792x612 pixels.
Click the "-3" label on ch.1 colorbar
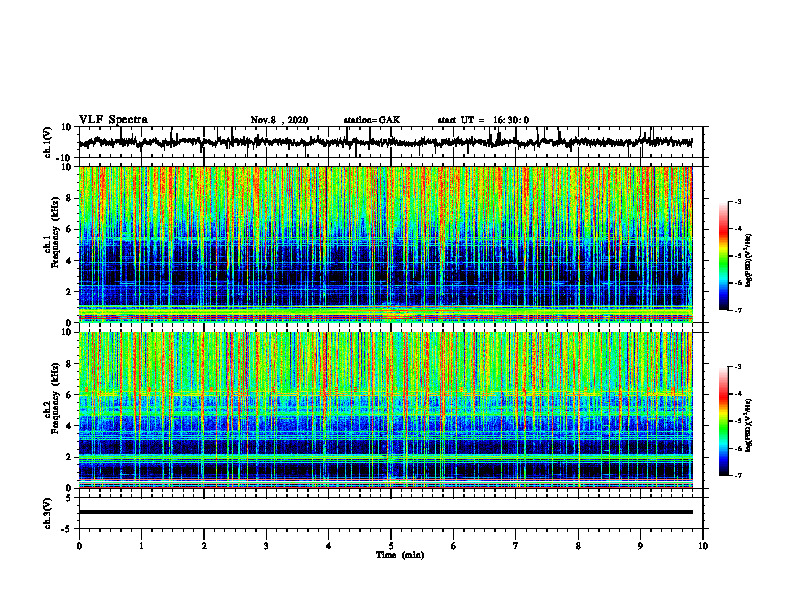[737, 201]
